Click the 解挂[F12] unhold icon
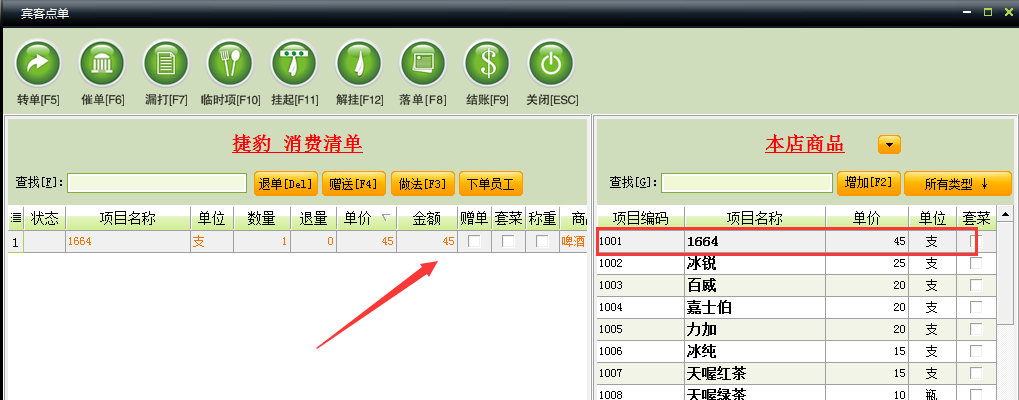The width and height of the screenshot is (1019, 400). tap(359, 63)
